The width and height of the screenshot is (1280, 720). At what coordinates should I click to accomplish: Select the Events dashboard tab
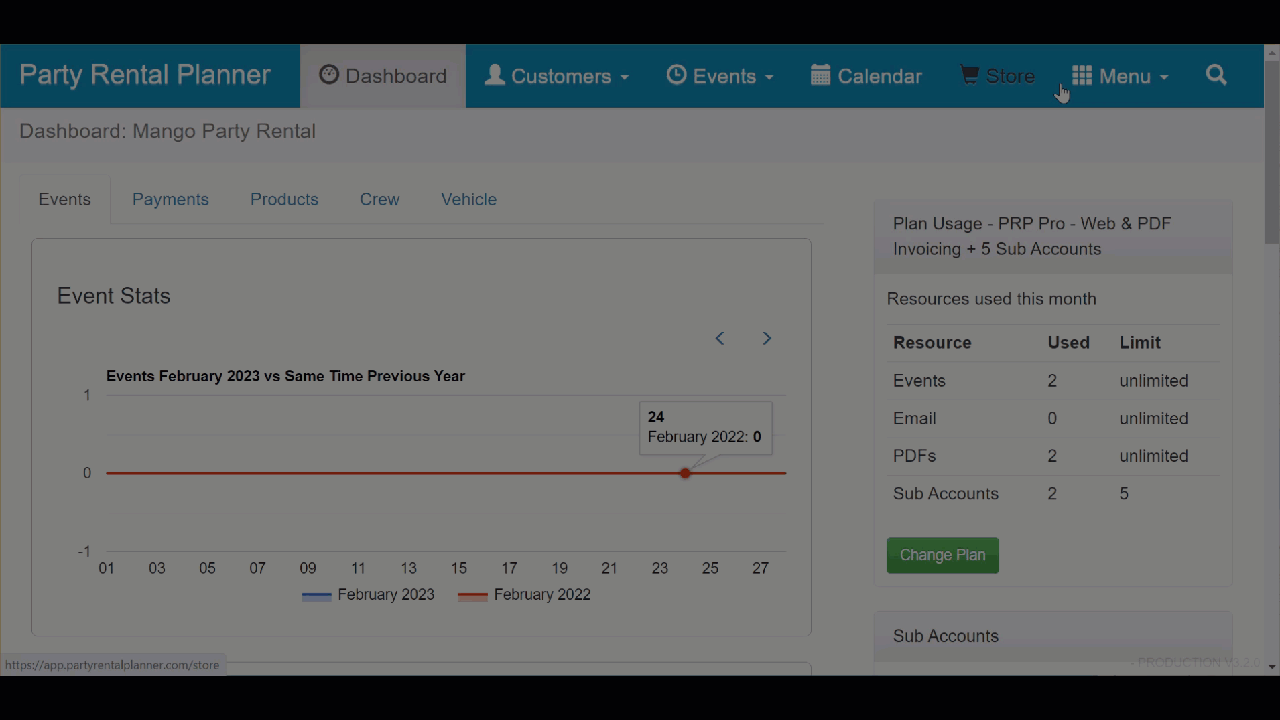[x=65, y=199]
